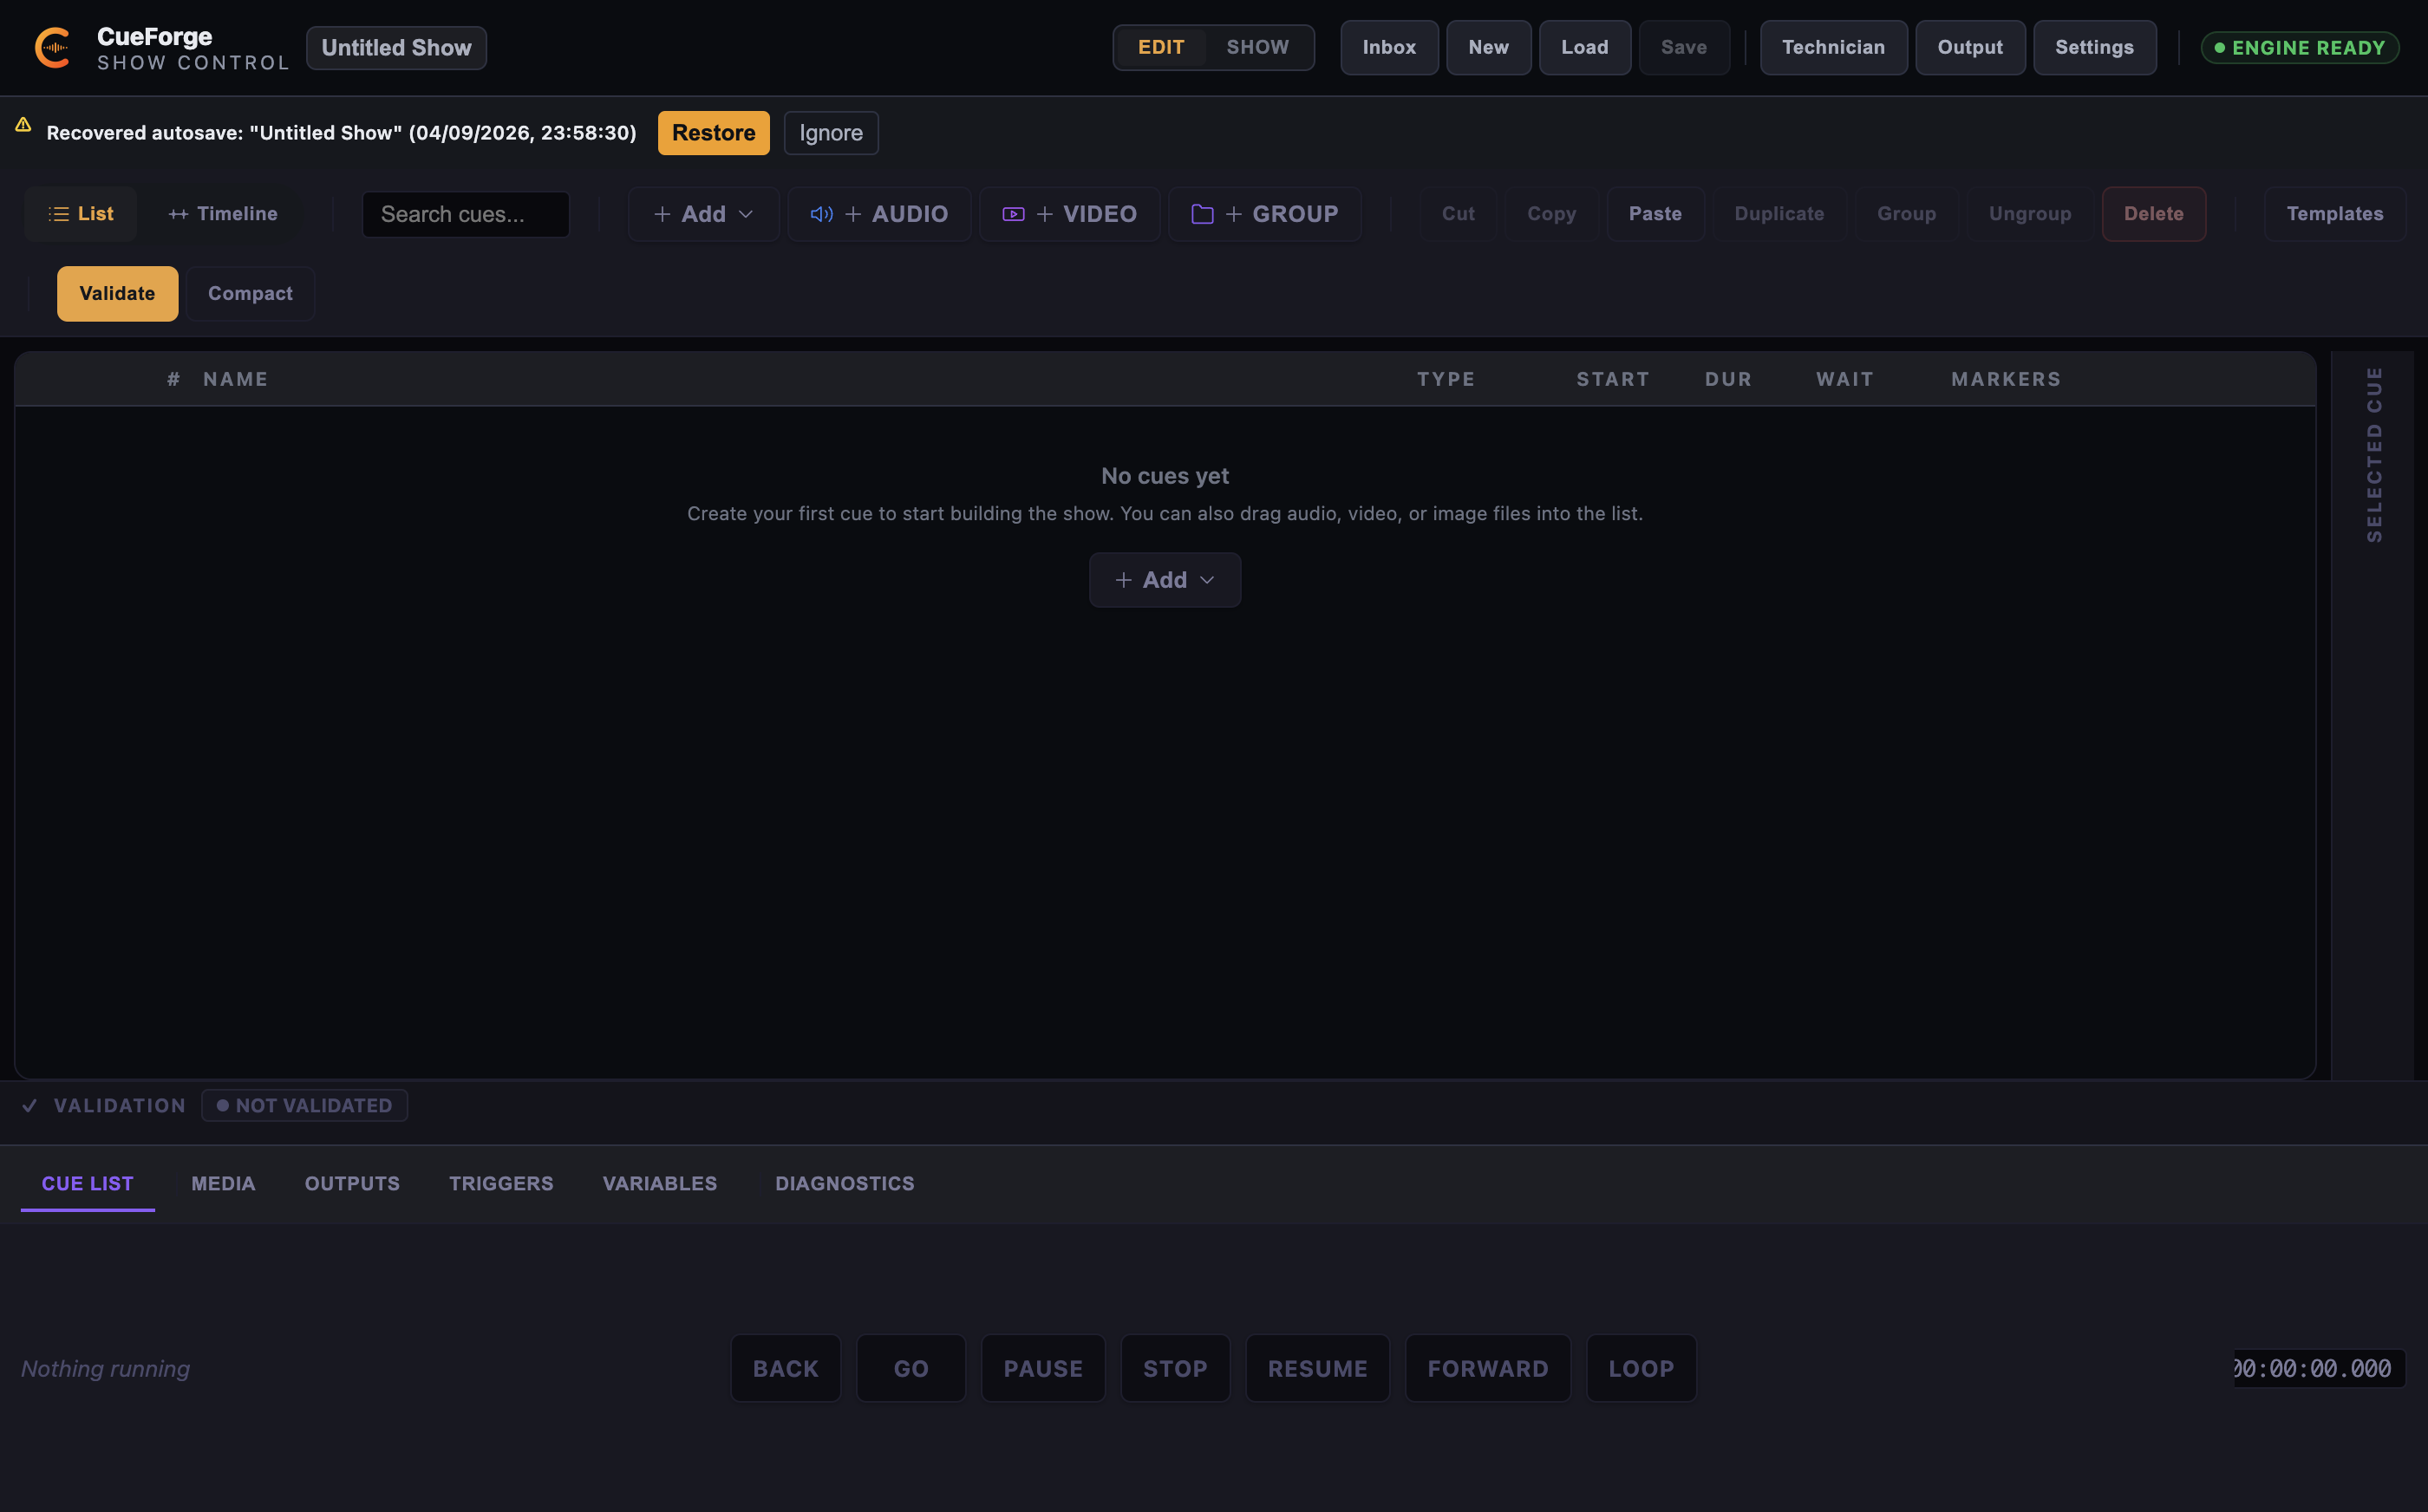The image size is (2428, 1512).
Task: Click the timeline icon next to Timeline
Action: click(x=178, y=214)
